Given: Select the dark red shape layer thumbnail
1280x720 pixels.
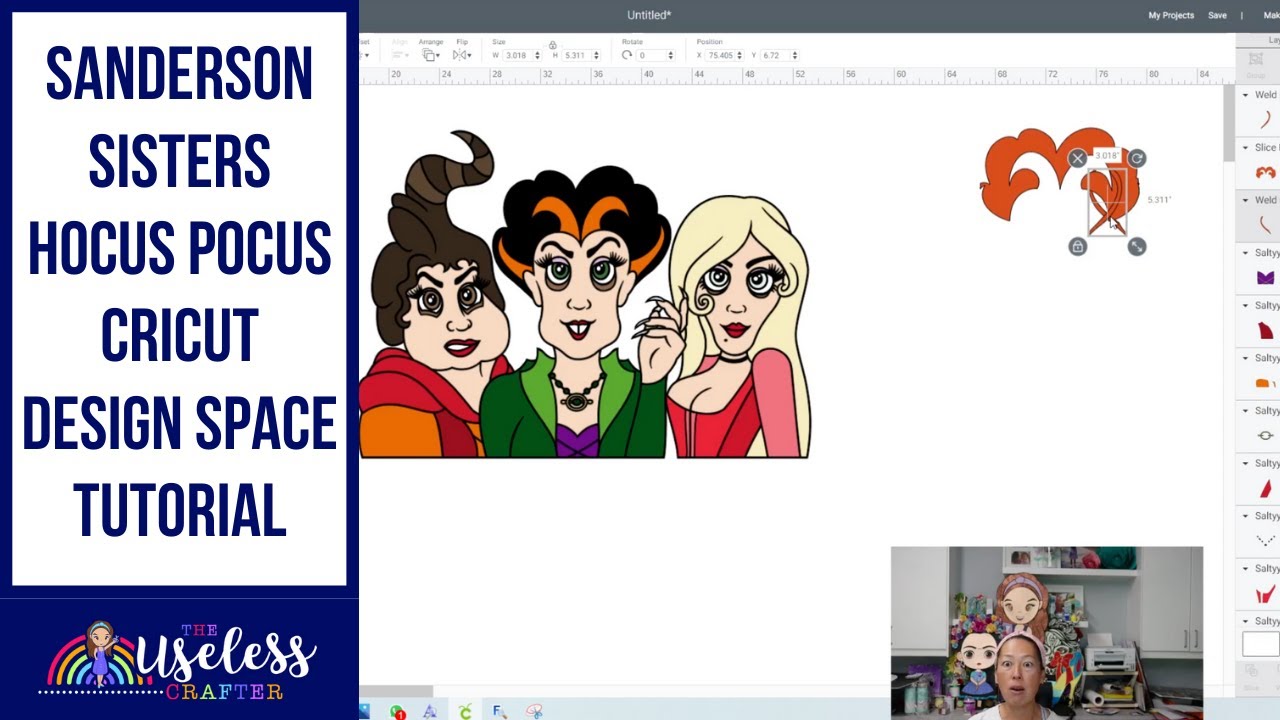Looking at the screenshot, I should pos(1265,331).
